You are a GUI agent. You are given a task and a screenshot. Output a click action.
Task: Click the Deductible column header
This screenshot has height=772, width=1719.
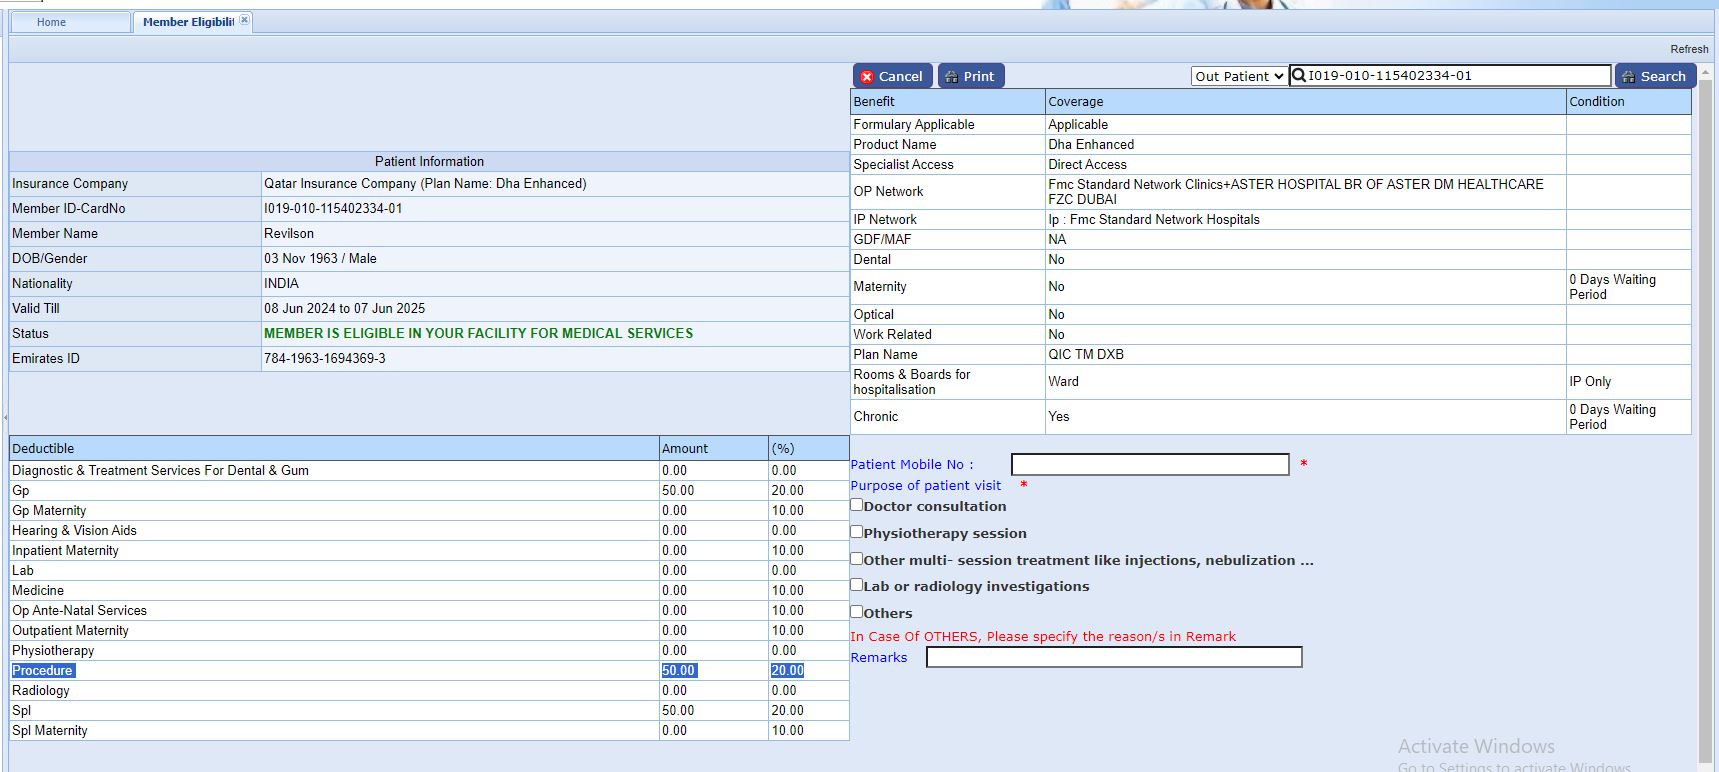[x=43, y=448]
